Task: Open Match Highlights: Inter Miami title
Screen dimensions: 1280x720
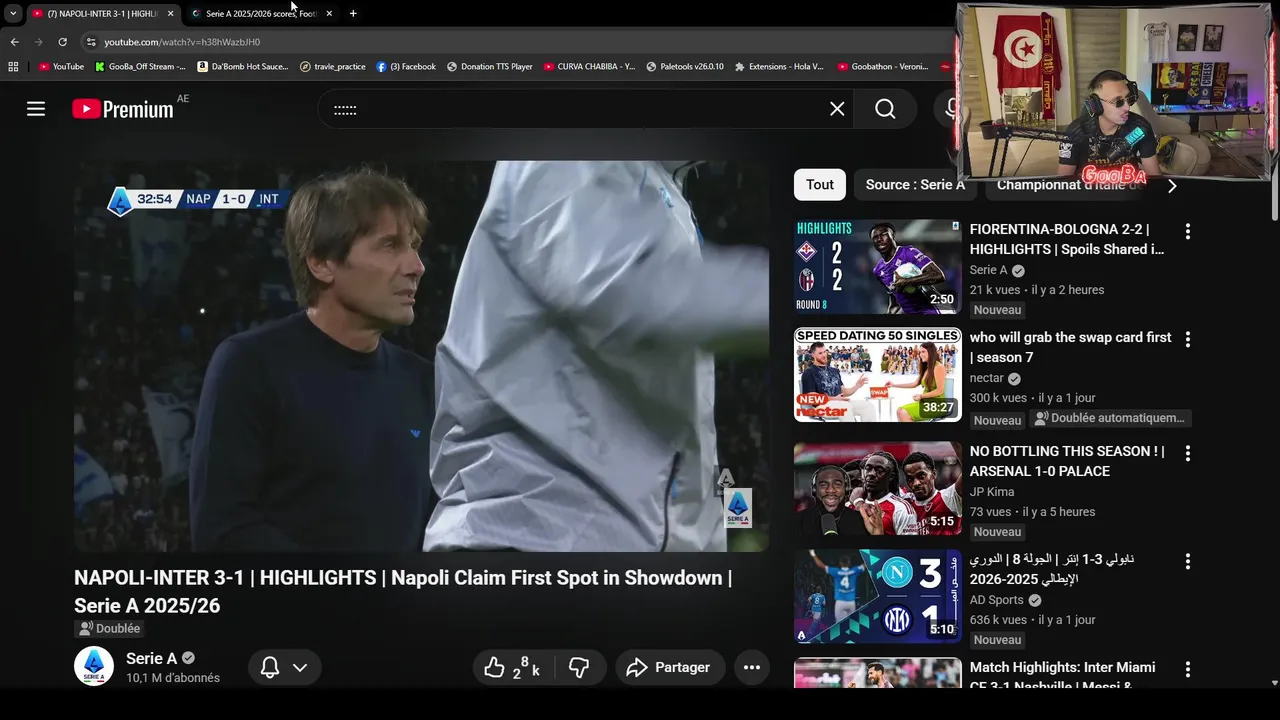Action: (x=1062, y=676)
